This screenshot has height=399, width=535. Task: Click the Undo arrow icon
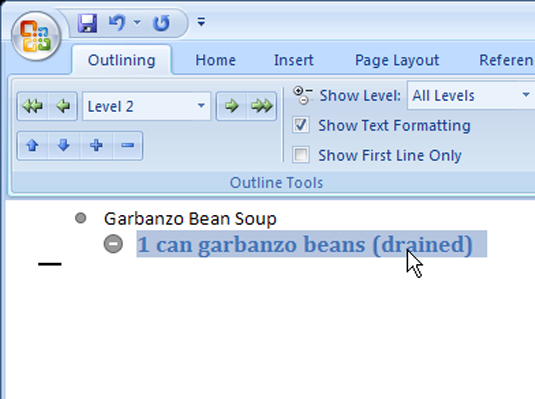point(117,23)
